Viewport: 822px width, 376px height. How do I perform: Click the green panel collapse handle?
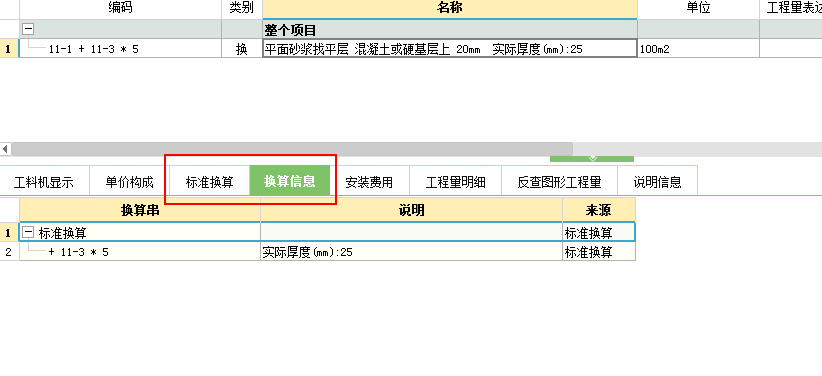pyautogui.click(x=592, y=158)
